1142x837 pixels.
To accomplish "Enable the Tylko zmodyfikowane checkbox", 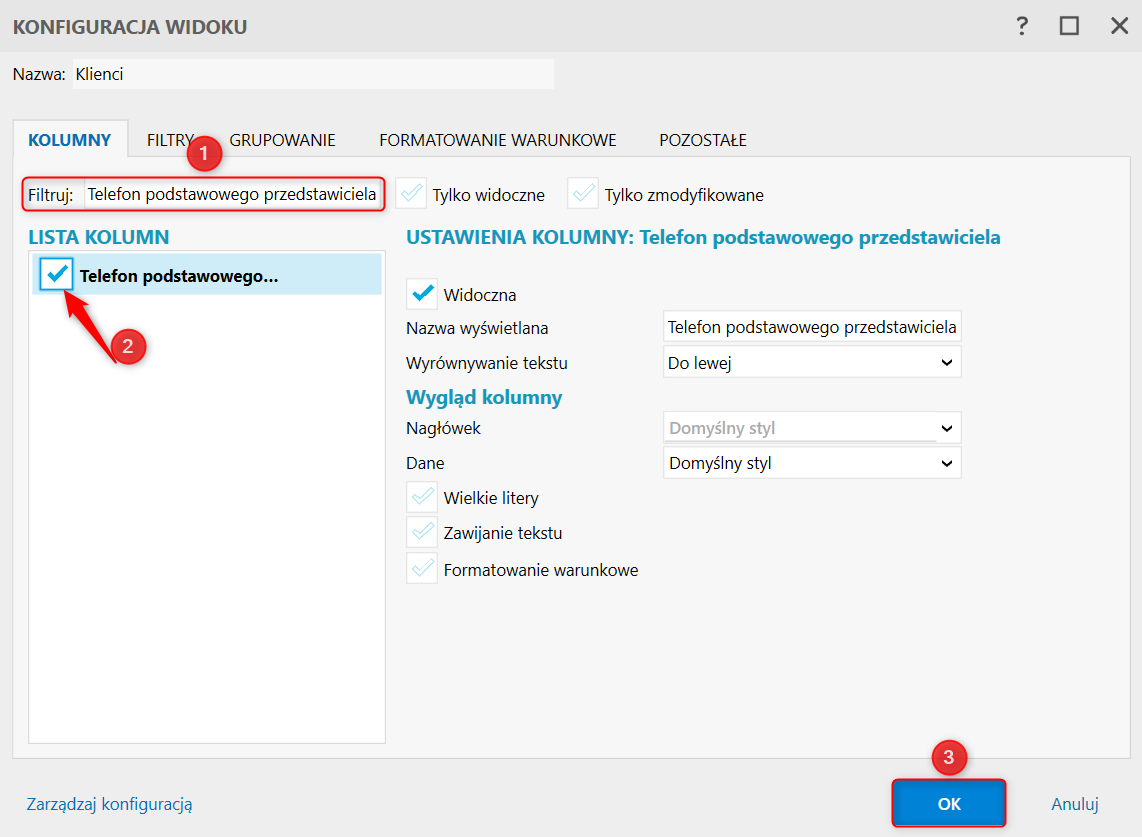I will coord(583,194).
